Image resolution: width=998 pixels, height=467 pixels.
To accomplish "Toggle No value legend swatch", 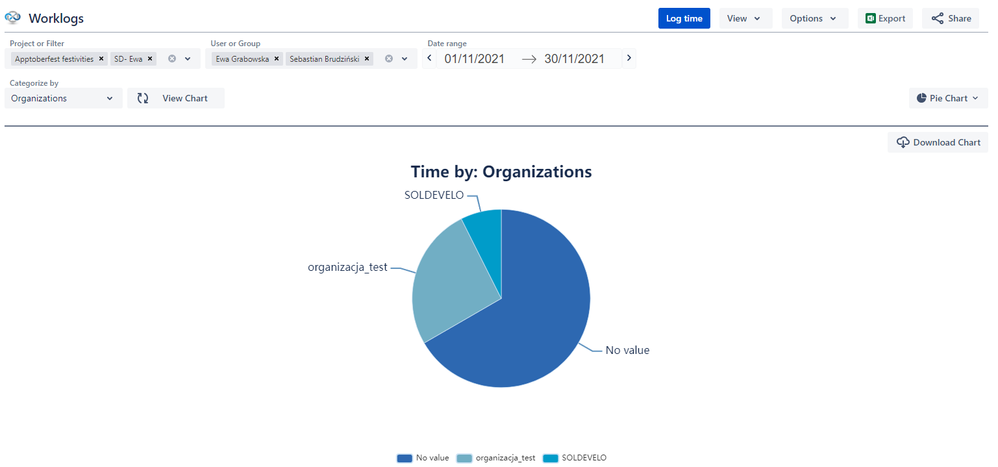I will tap(405, 458).
